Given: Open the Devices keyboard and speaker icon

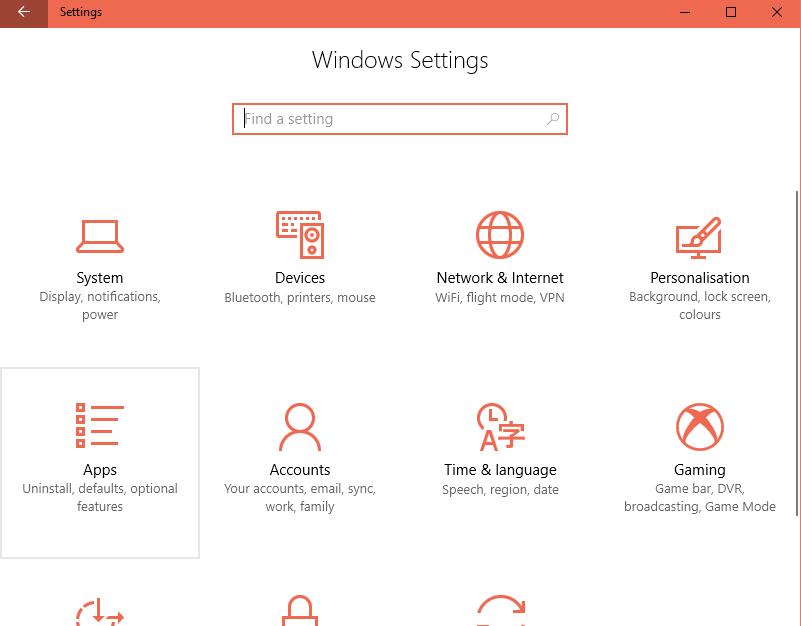Looking at the screenshot, I should 300,235.
